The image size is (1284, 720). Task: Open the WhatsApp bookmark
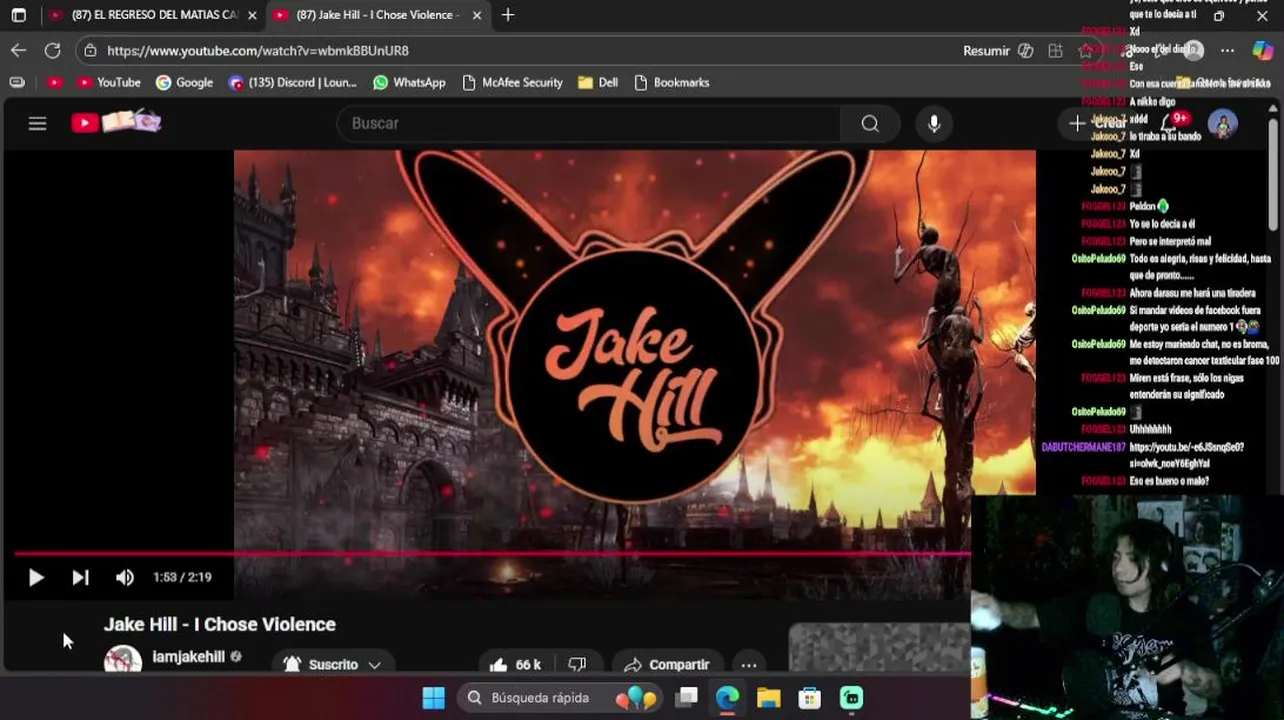pyautogui.click(x=409, y=82)
